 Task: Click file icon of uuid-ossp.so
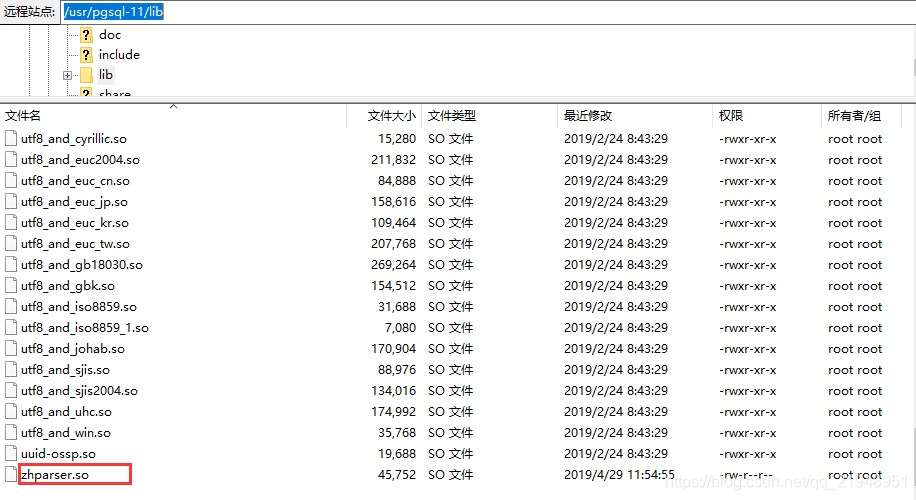(11, 454)
